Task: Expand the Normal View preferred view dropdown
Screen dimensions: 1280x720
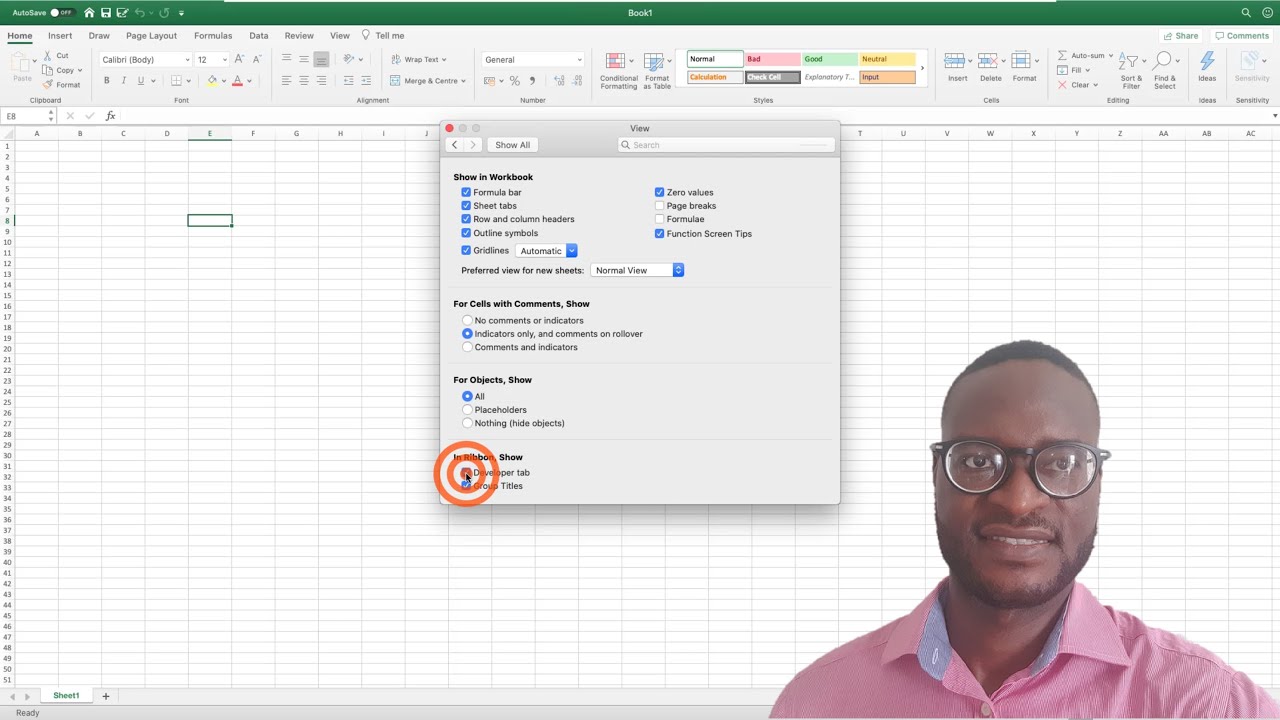Action: point(637,270)
